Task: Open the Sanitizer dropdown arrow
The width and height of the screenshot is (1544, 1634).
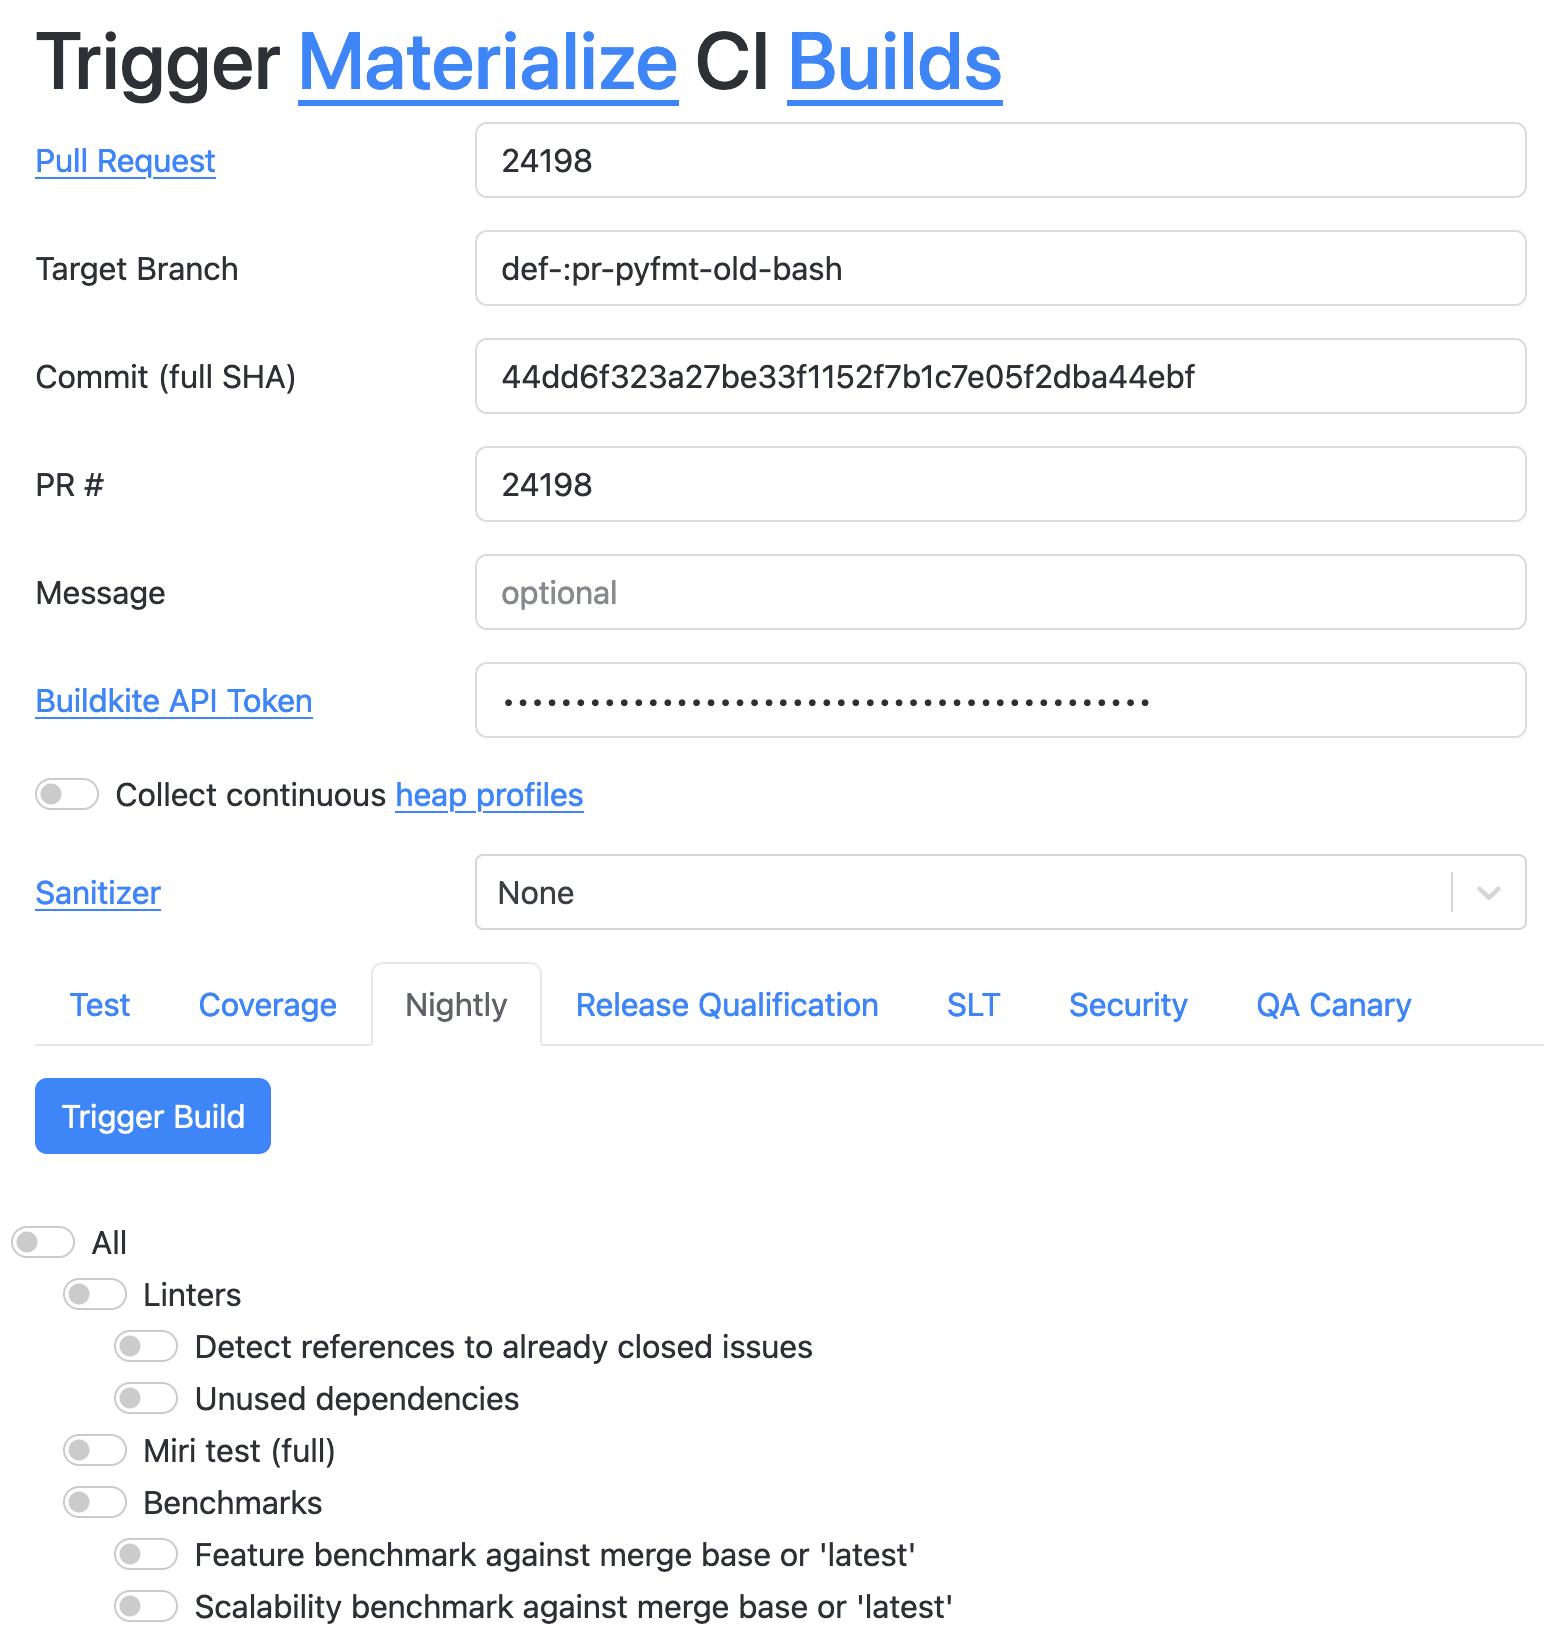Action: click(x=1488, y=893)
